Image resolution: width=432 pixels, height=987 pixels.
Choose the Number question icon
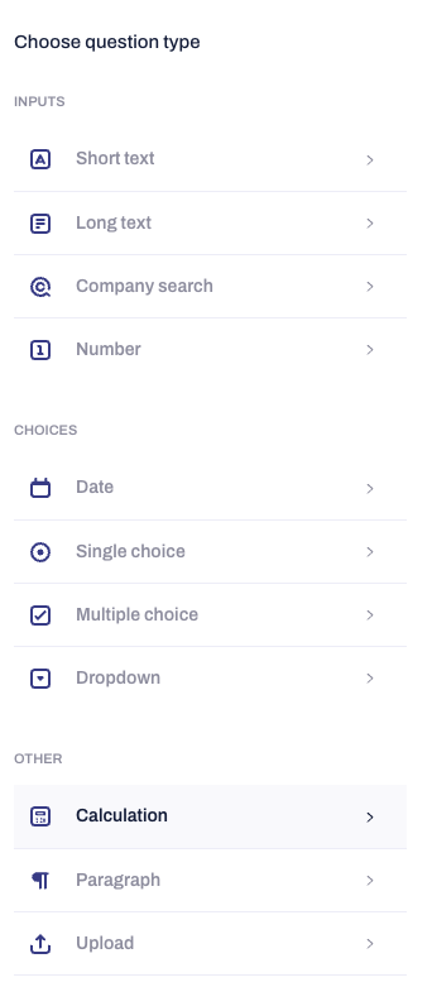click(40, 349)
